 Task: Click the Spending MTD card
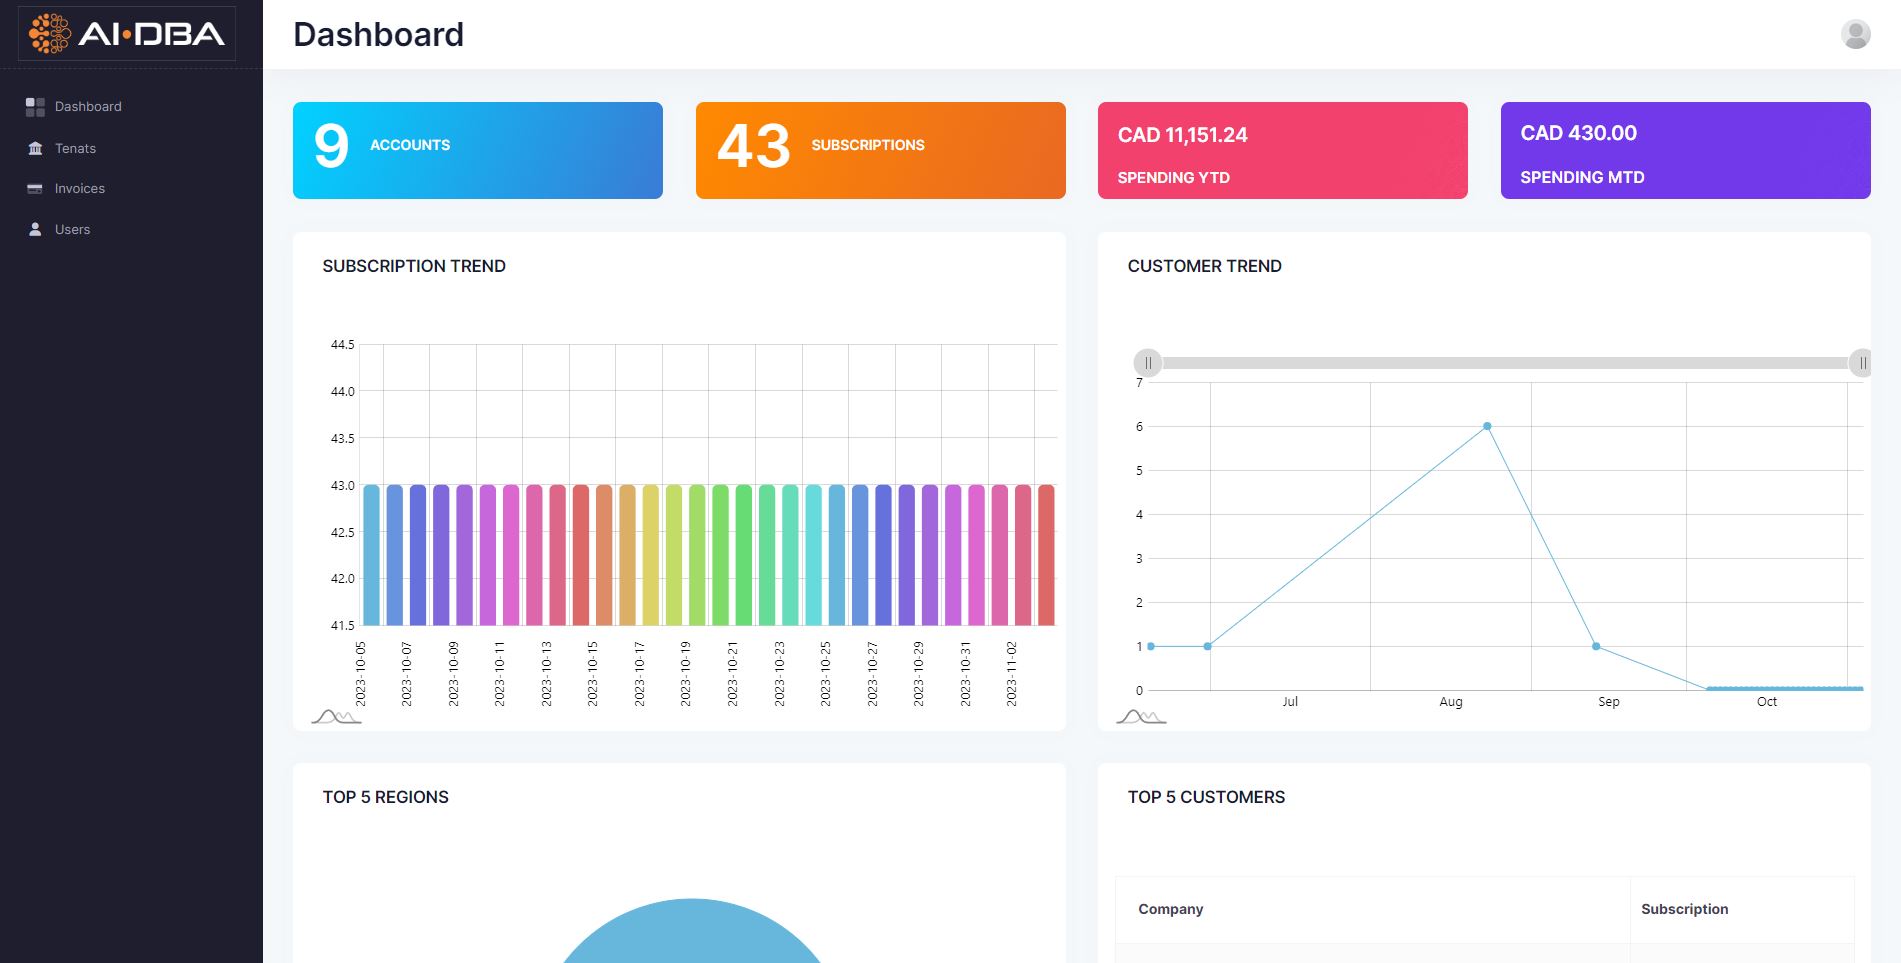(x=1686, y=150)
